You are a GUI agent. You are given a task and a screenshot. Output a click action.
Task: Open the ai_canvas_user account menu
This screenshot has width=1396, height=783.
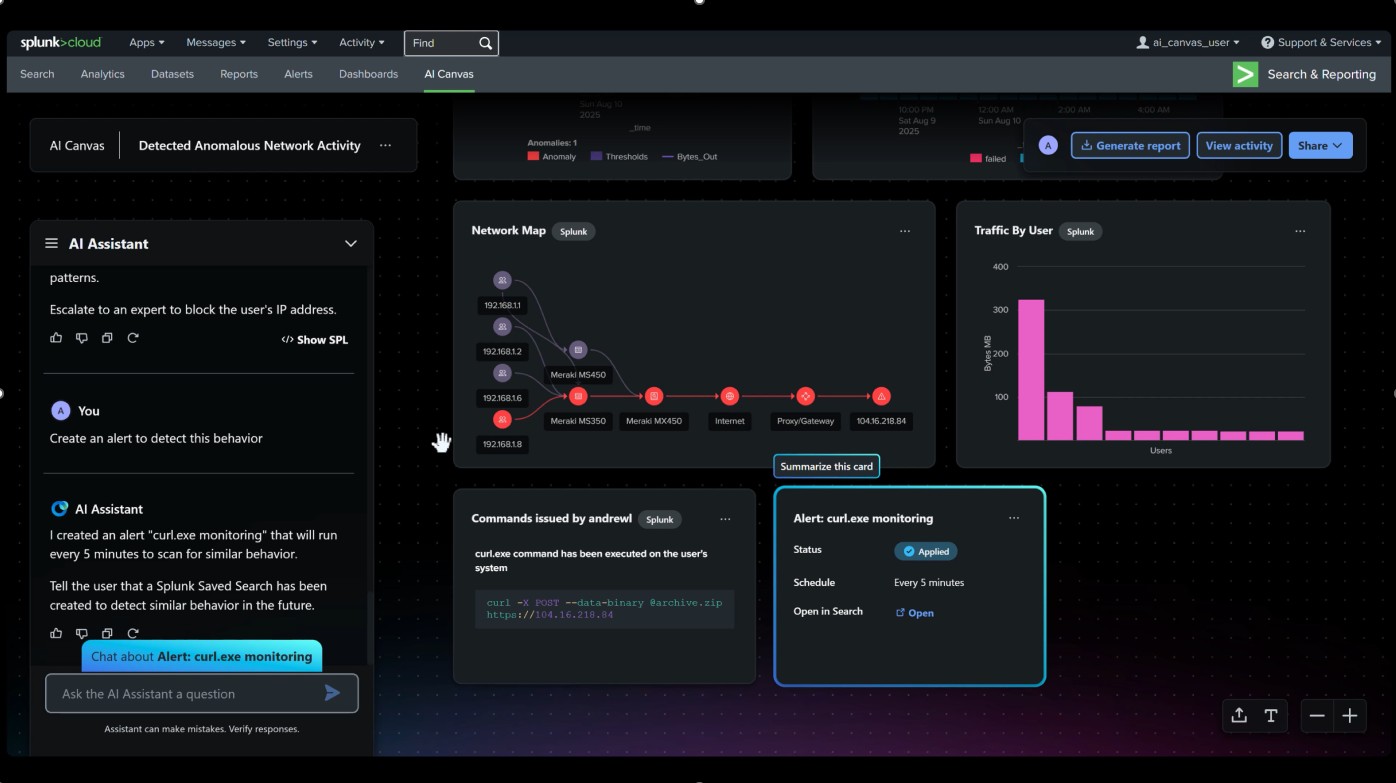tap(1188, 43)
